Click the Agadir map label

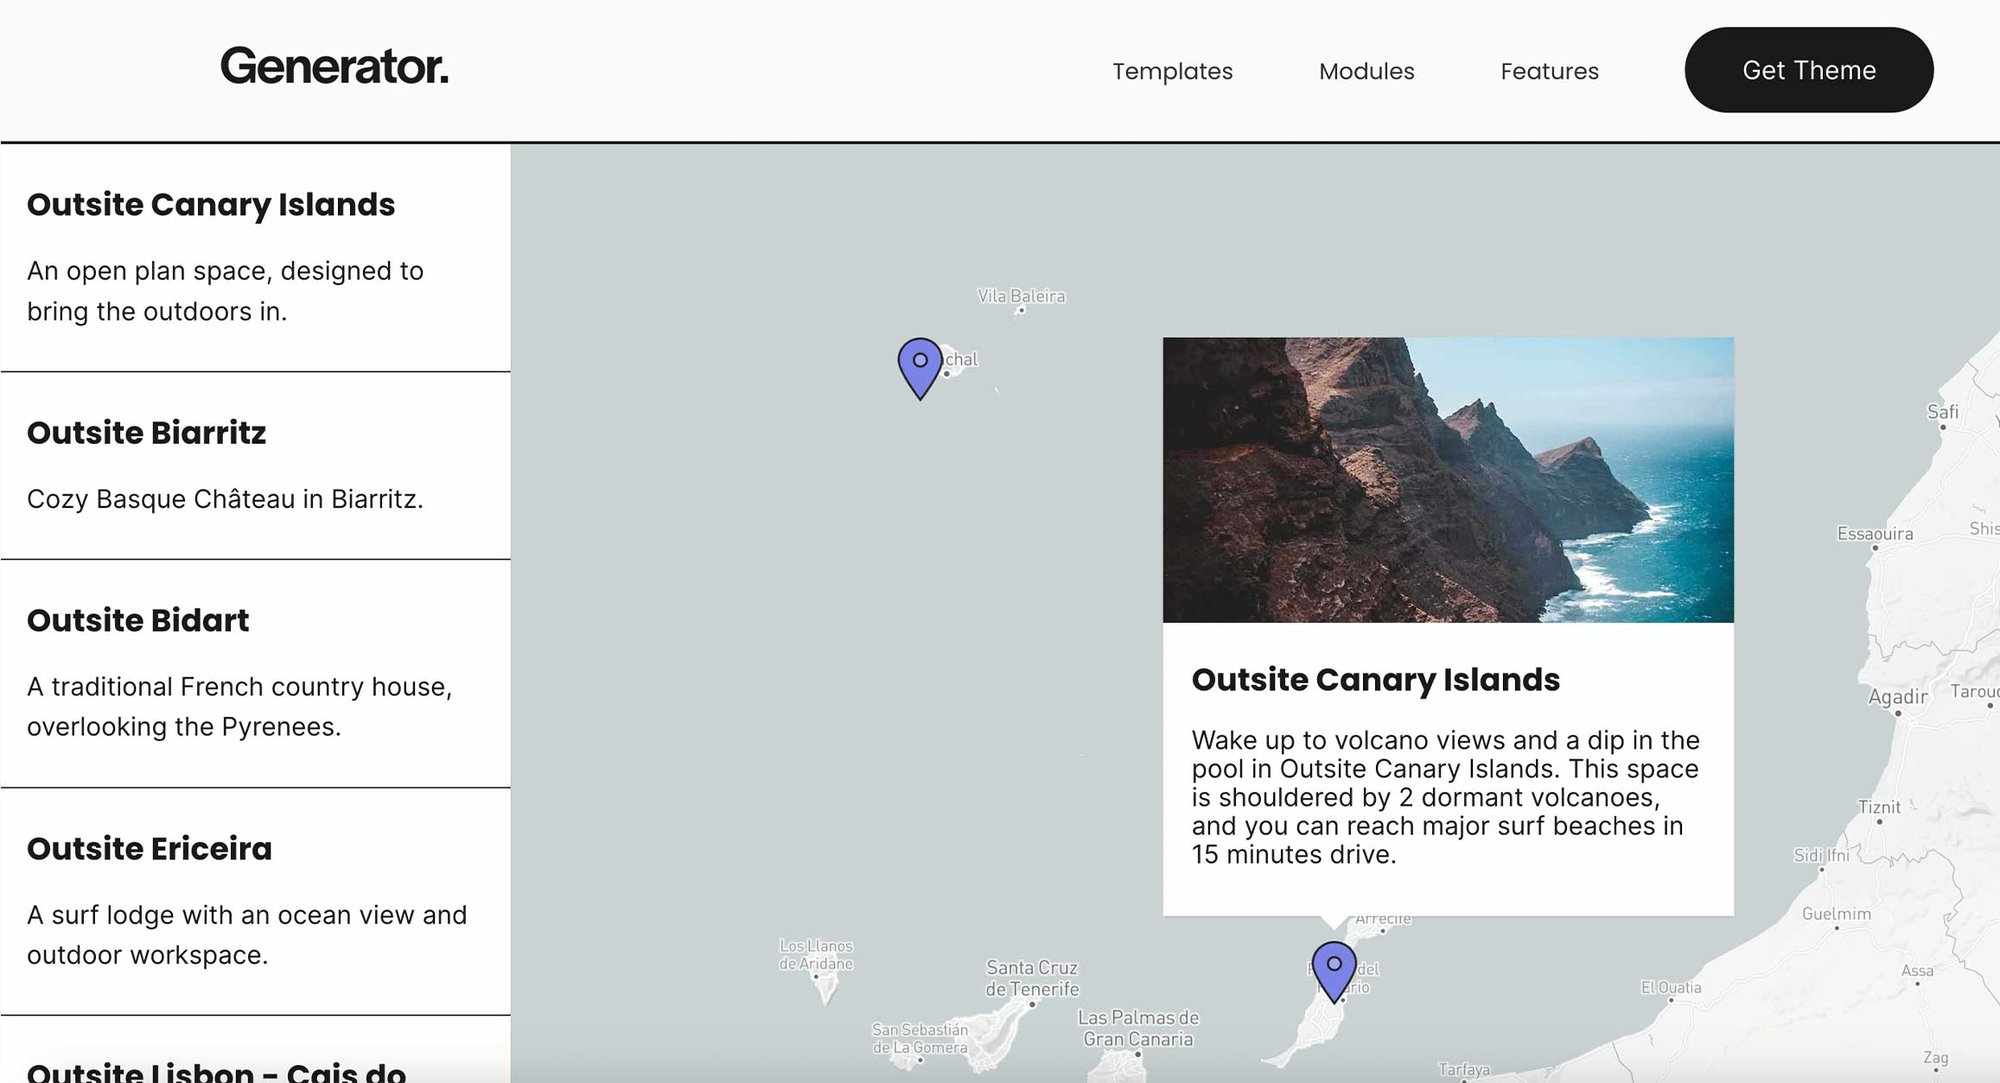click(x=1897, y=696)
